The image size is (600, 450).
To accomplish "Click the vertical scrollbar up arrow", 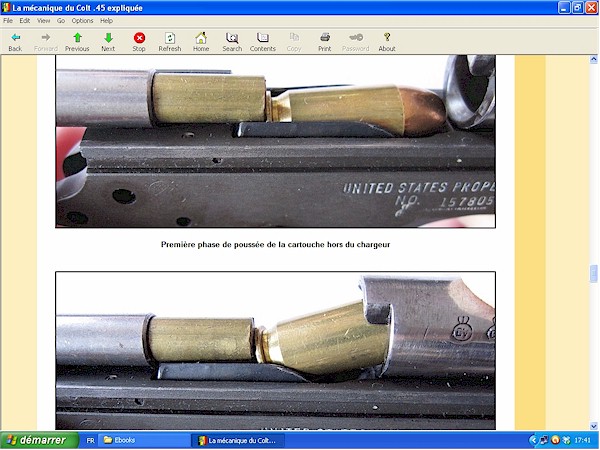I will [593, 59].
